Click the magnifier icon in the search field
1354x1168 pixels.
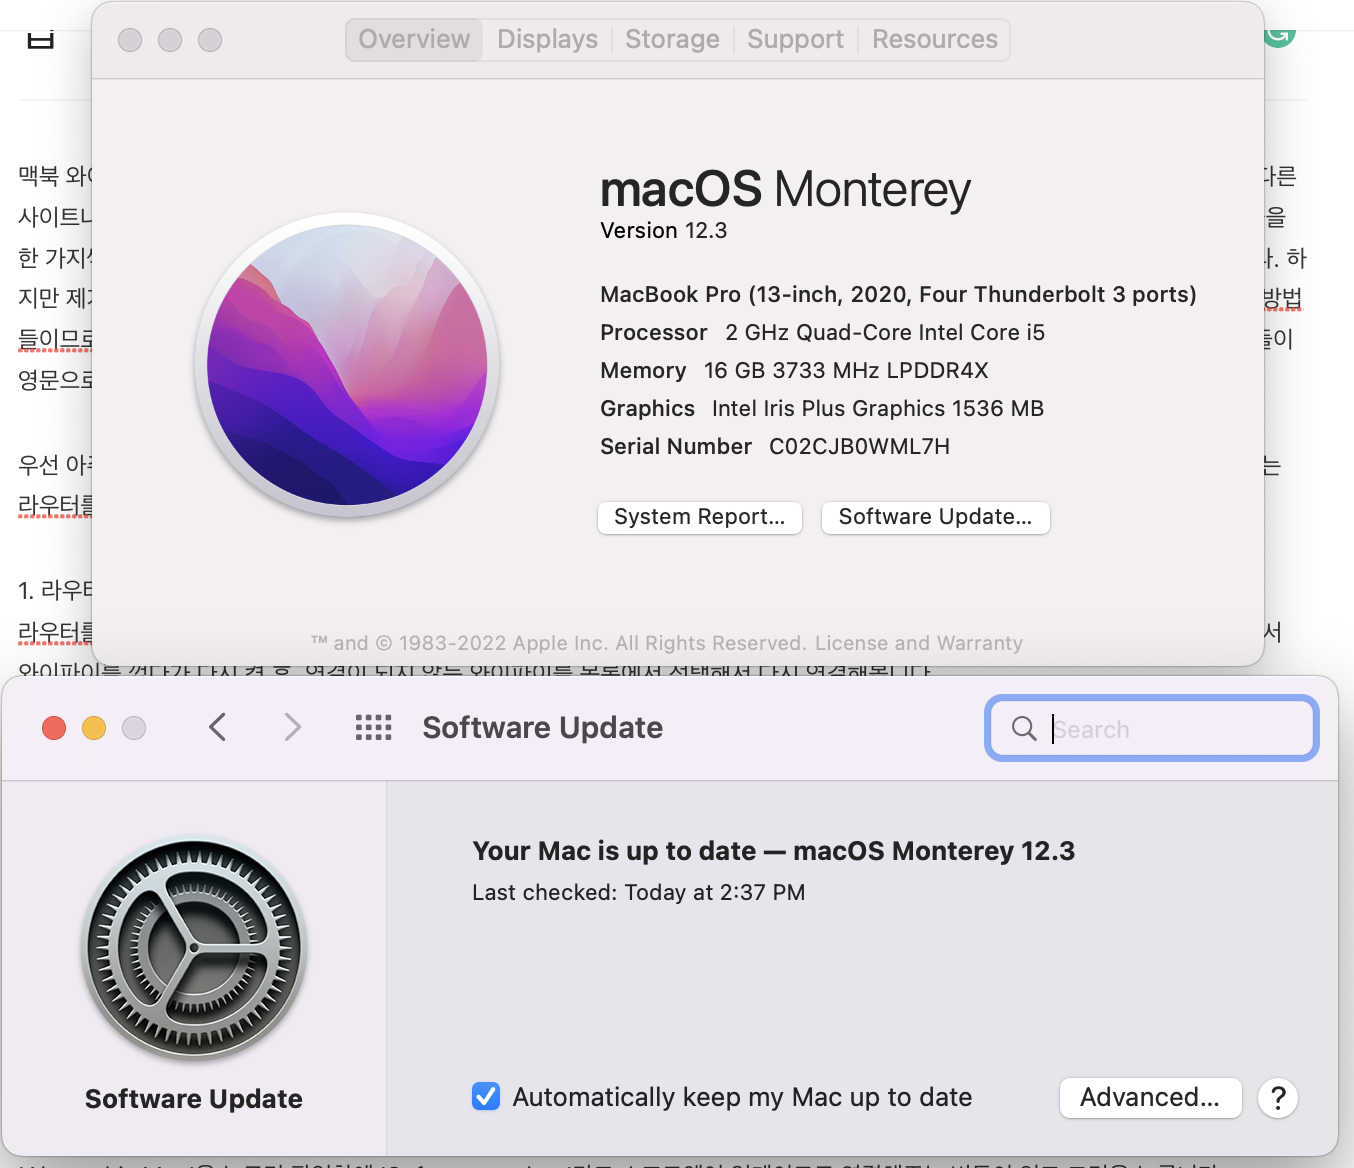tap(1024, 728)
